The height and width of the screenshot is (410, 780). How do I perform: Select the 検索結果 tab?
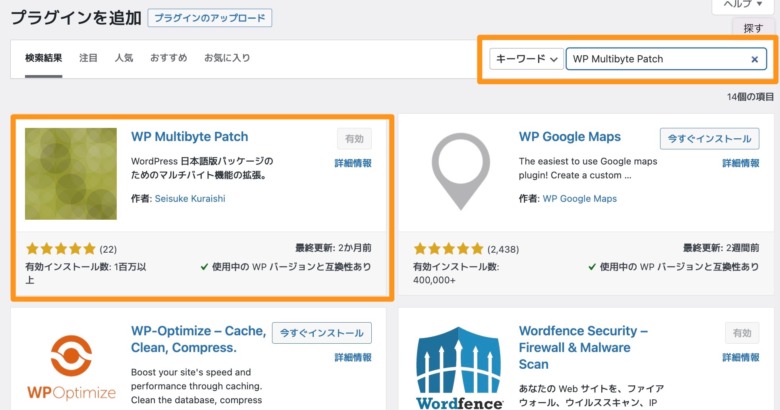pos(44,58)
